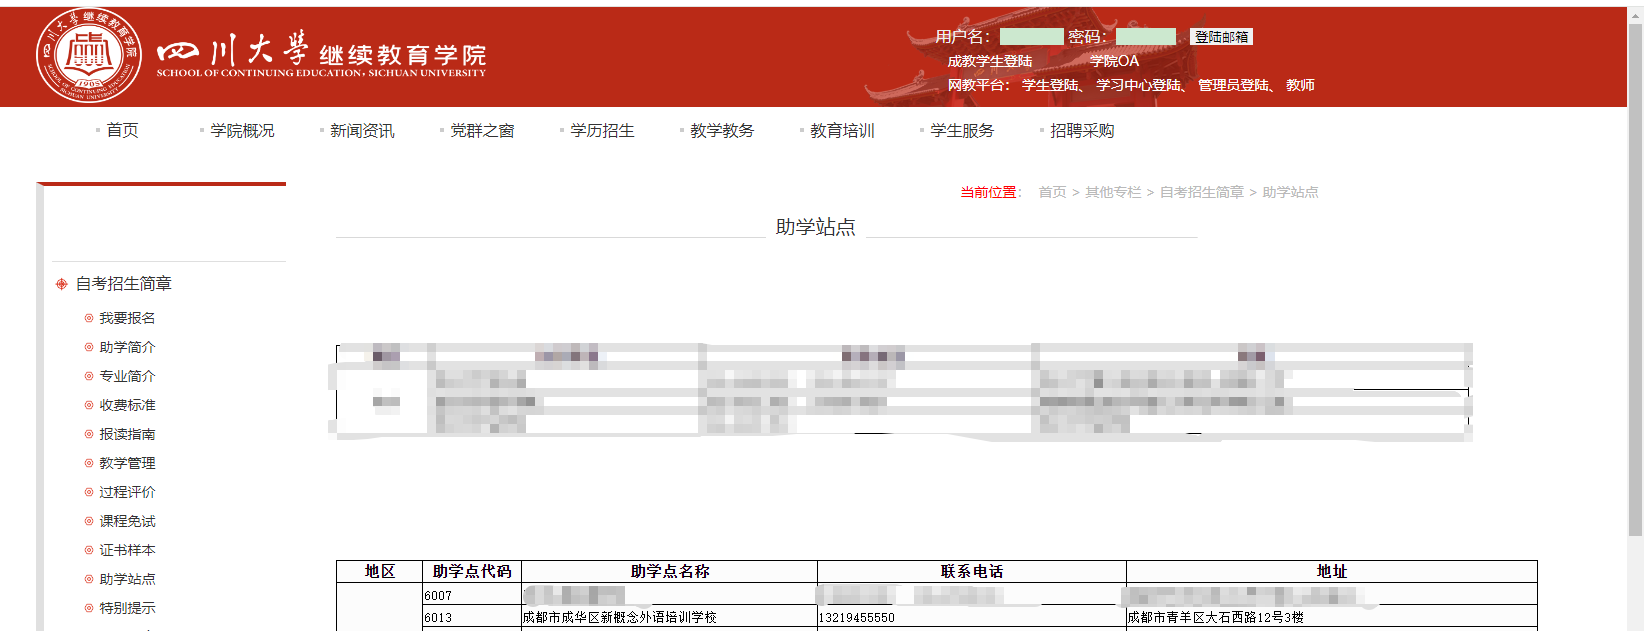This screenshot has height=631, width=1644.
Task: Open the 首页 navigation menu item
Action: click(122, 131)
